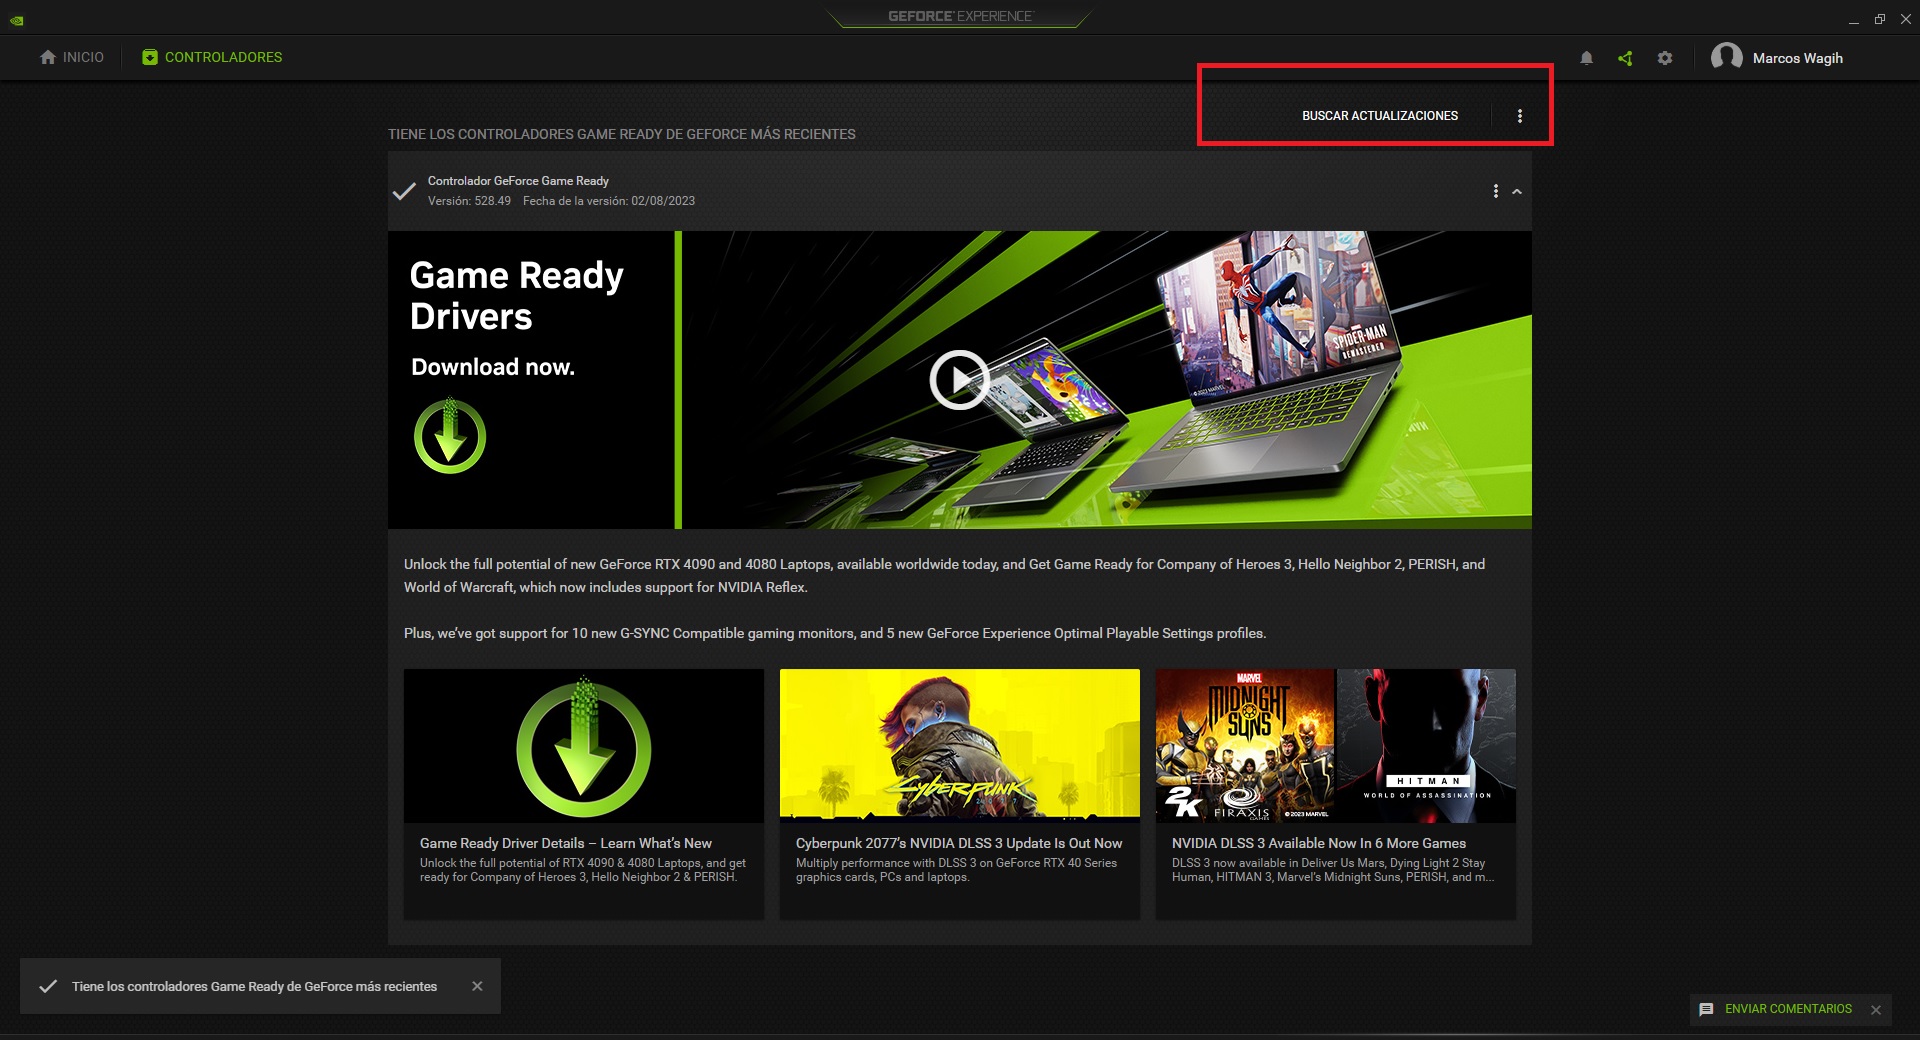Click the green share icon
The width and height of the screenshot is (1920, 1040).
(x=1625, y=58)
